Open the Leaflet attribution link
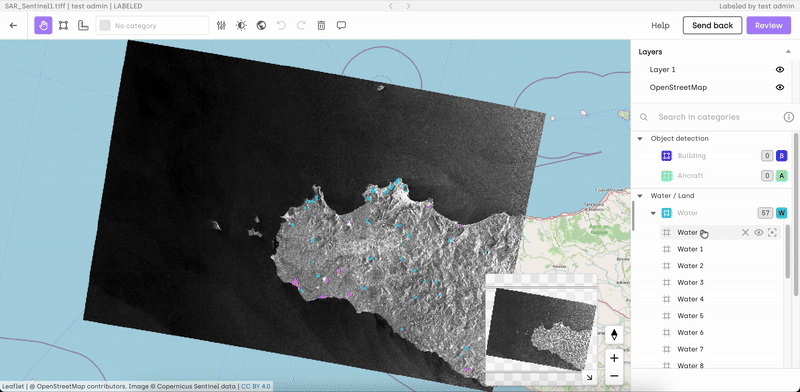The image size is (800, 392). [12, 386]
